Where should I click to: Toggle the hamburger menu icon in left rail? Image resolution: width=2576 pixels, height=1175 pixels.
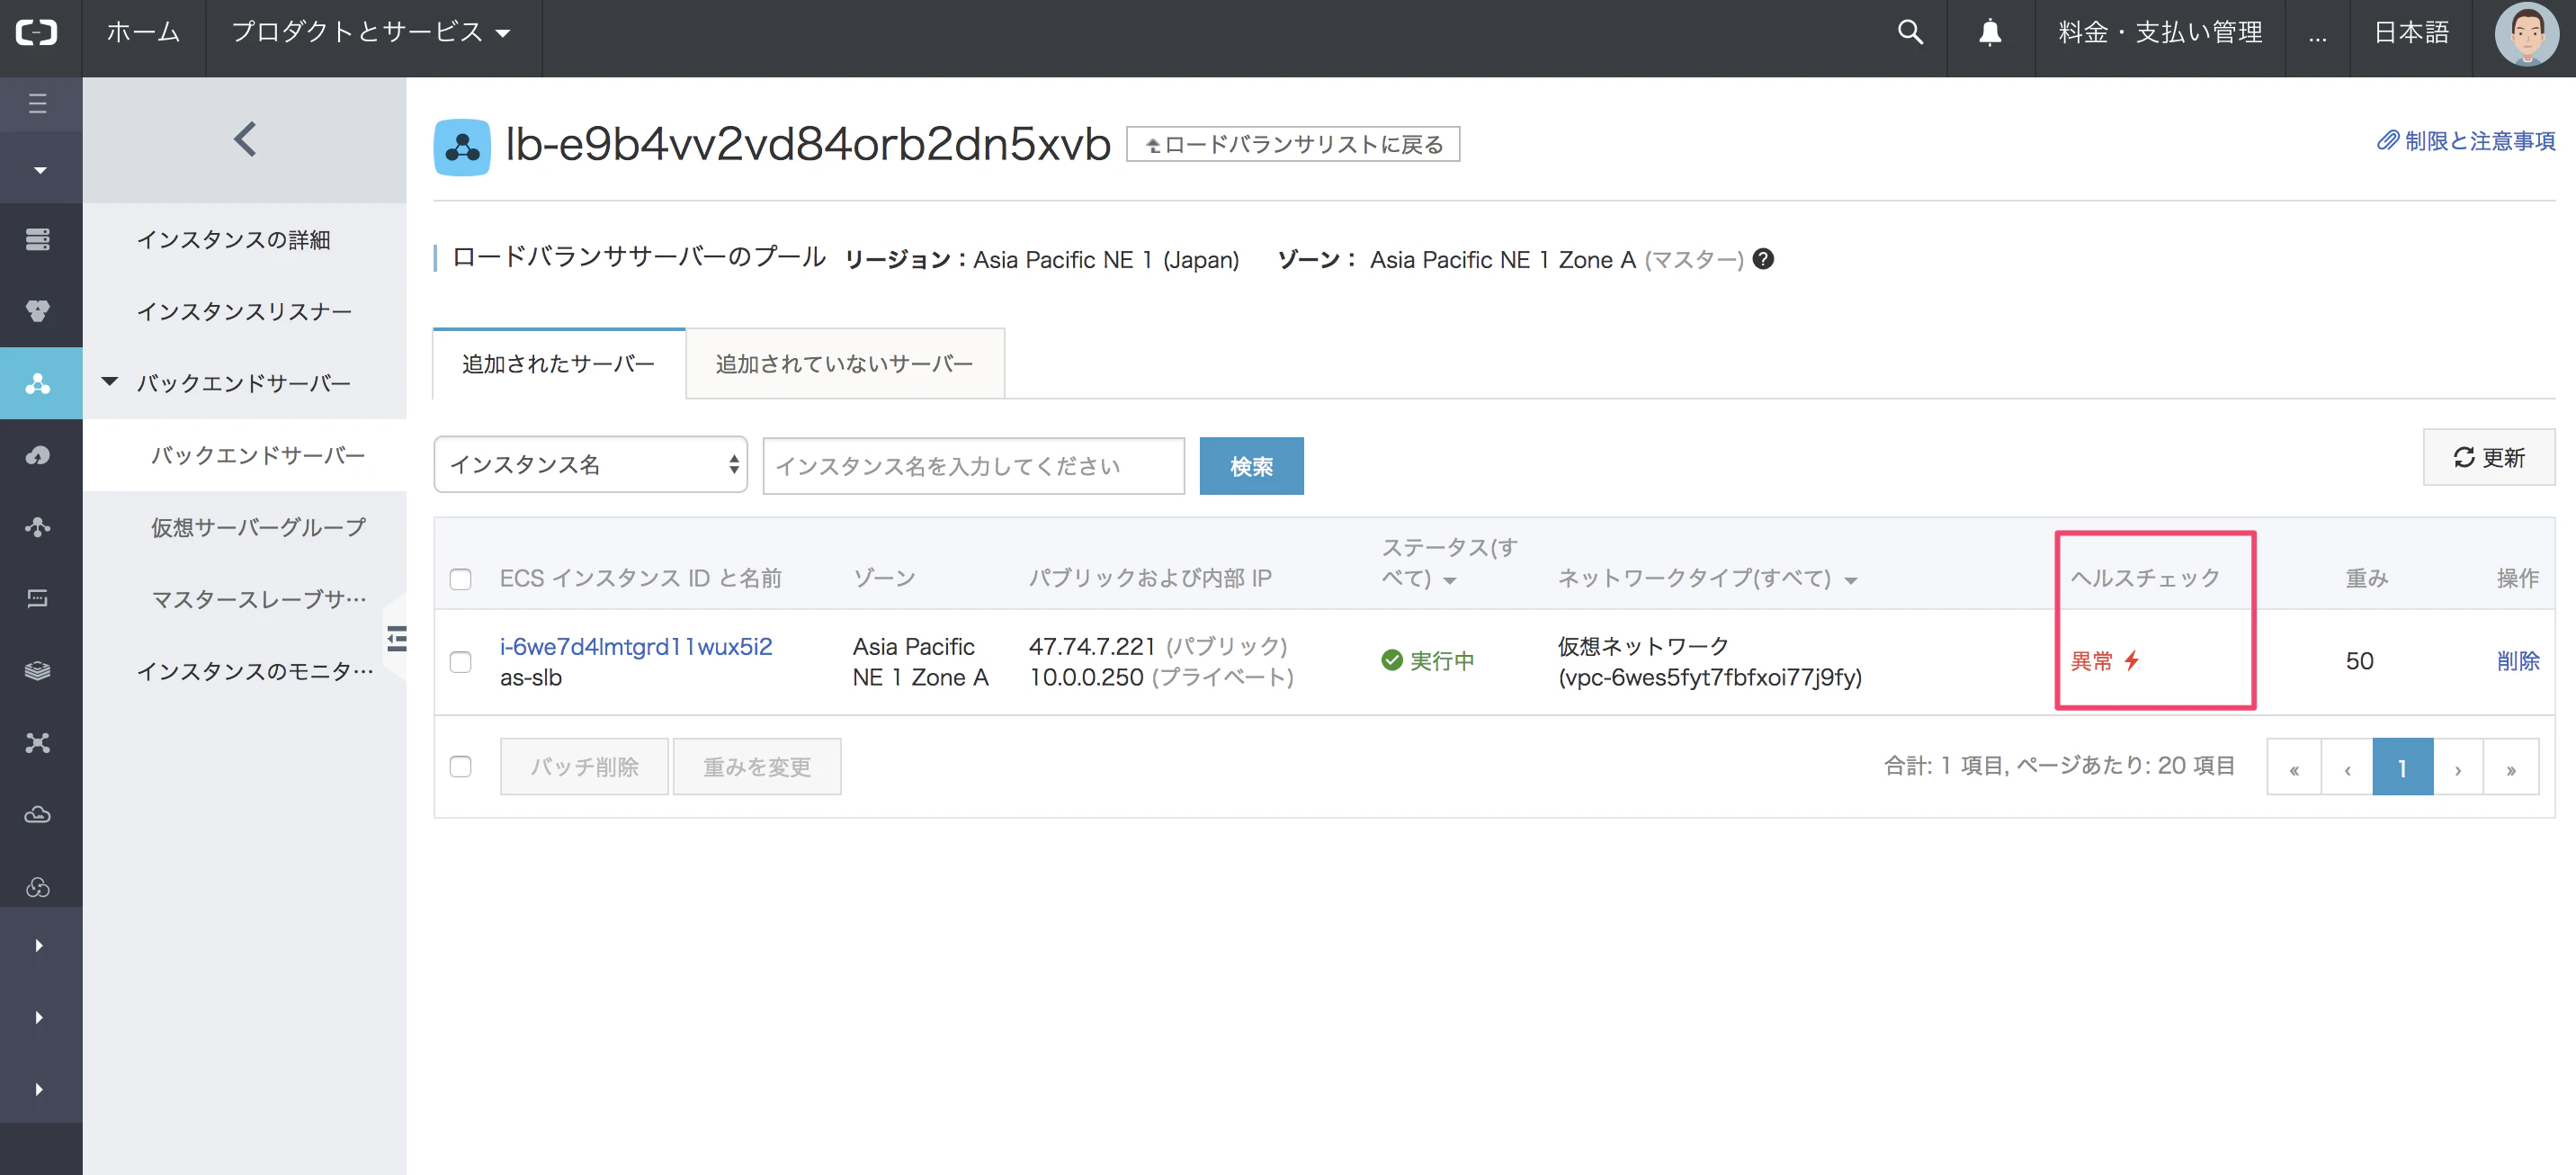[38, 103]
